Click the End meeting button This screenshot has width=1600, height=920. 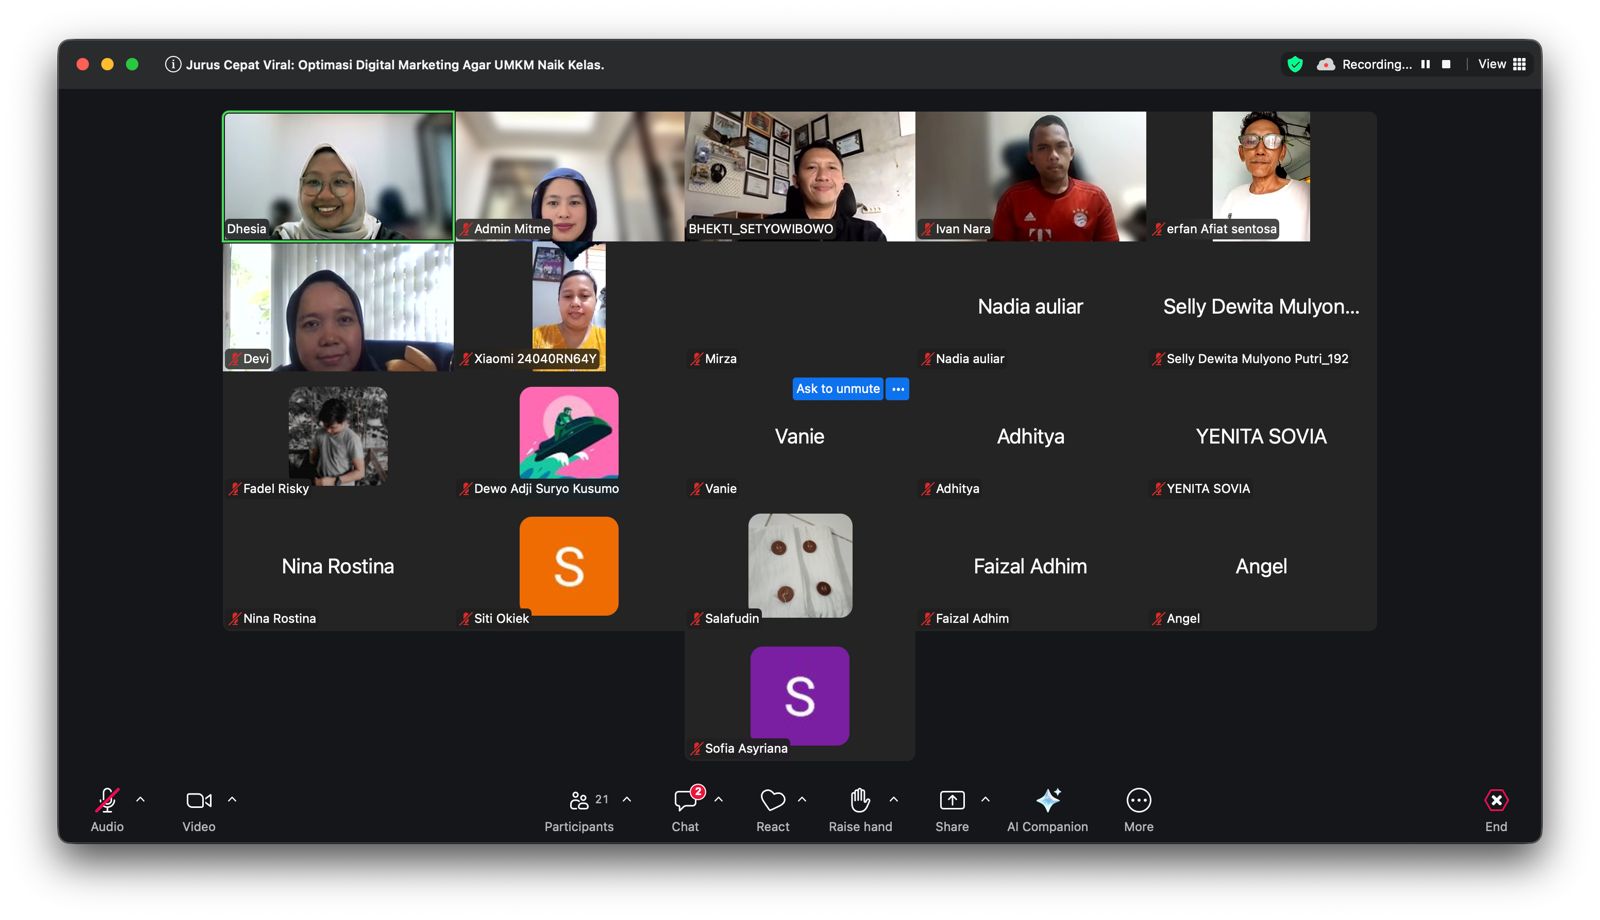tap(1496, 809)
